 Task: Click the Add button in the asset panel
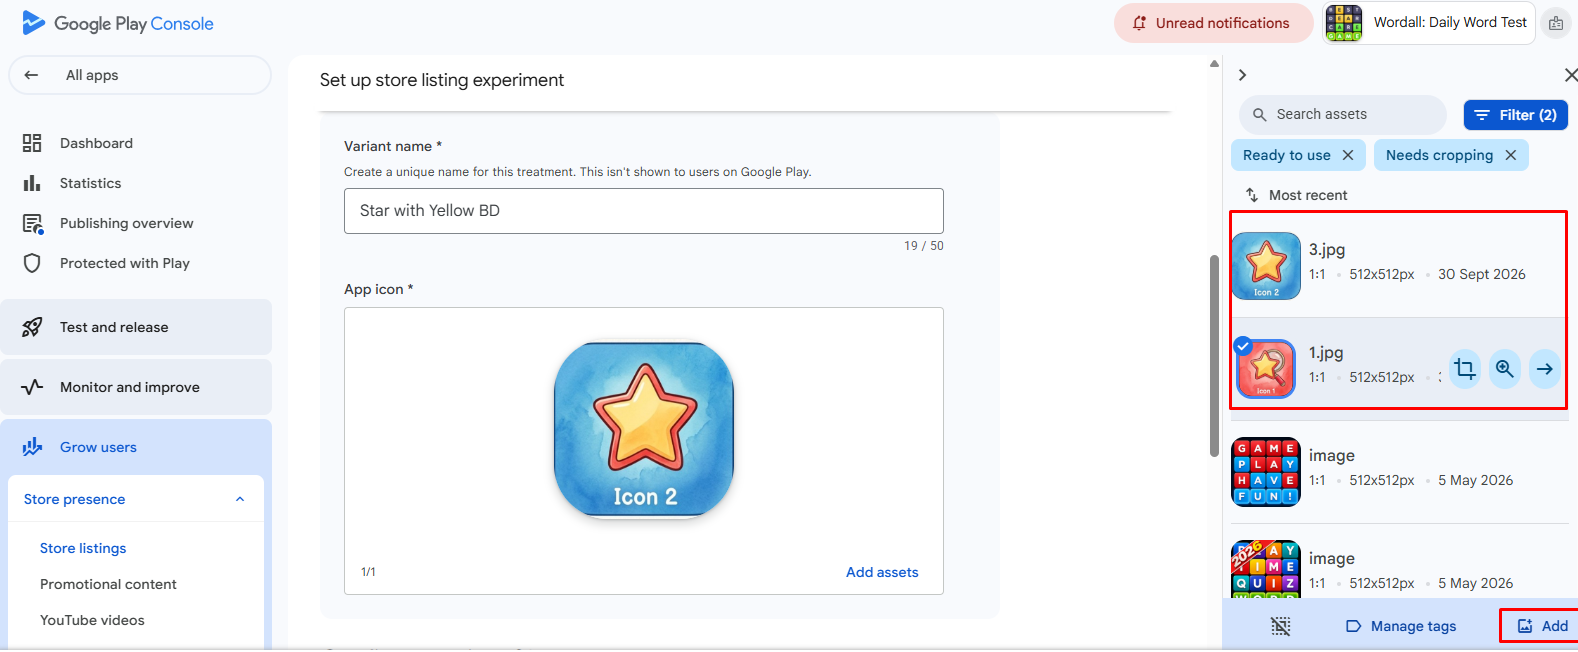(1541, 626)
